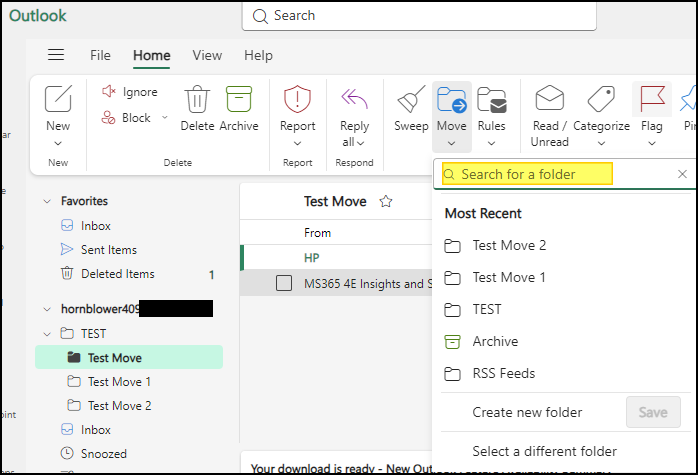698x475 pixels.
Task: Click the Reply all arrows icon
Action: (354, 99)
